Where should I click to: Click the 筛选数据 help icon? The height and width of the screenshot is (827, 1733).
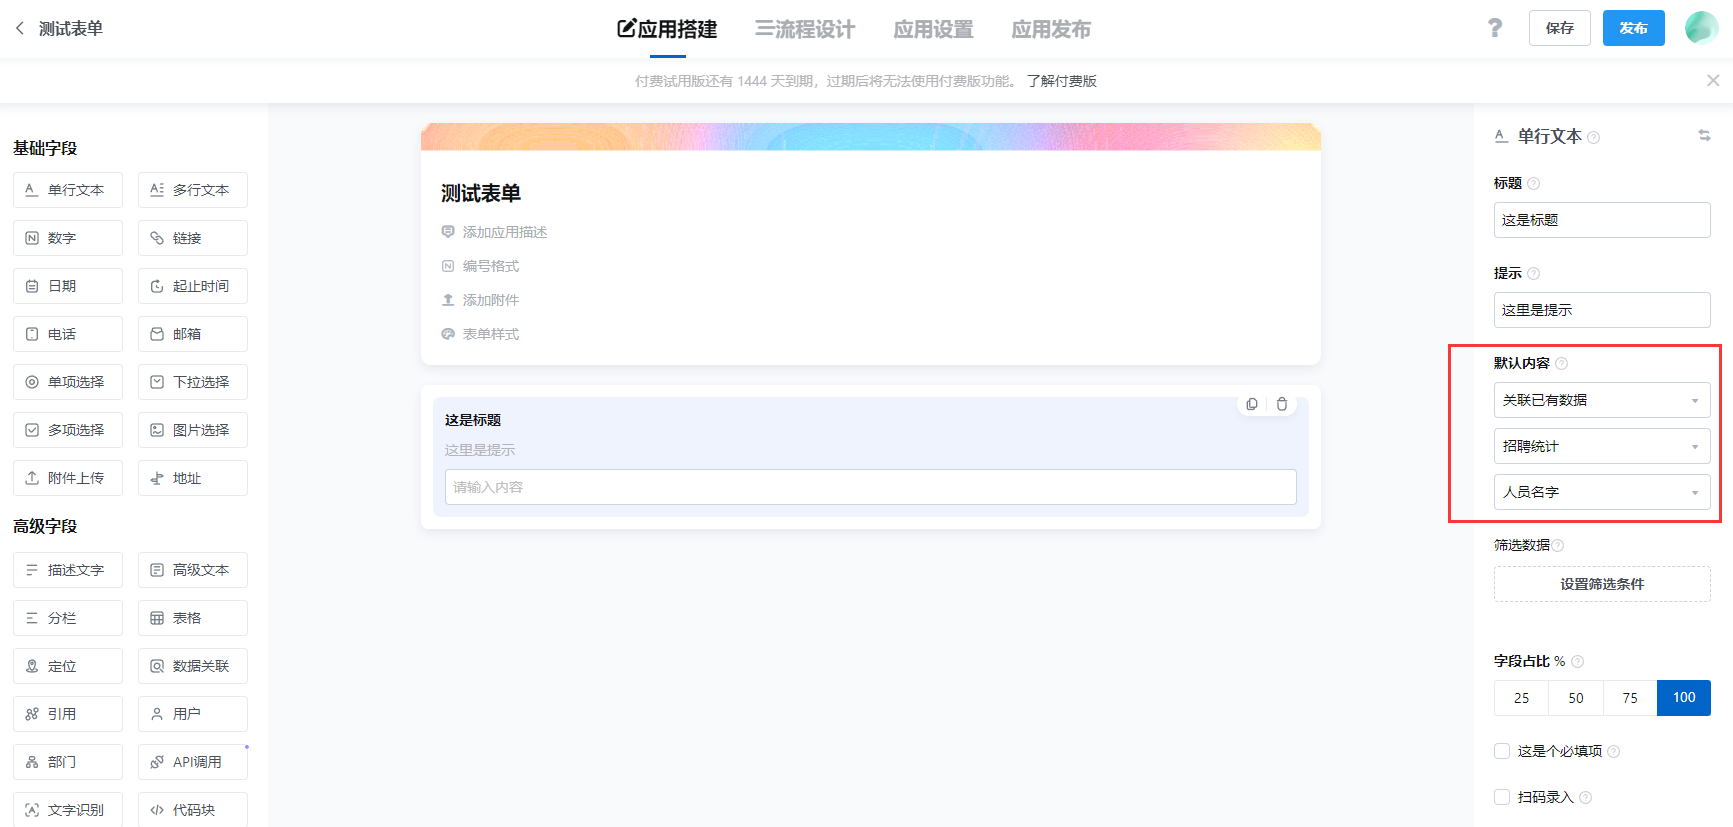click(1558, 545)
